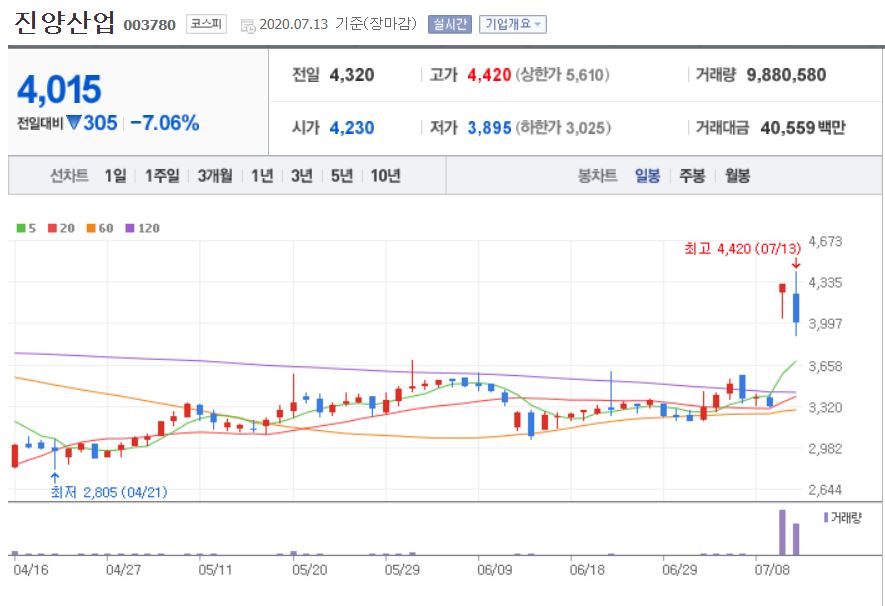885x606 pixels.
Task: Click the 04/16 date on the axis
Action: pos(31,569)
